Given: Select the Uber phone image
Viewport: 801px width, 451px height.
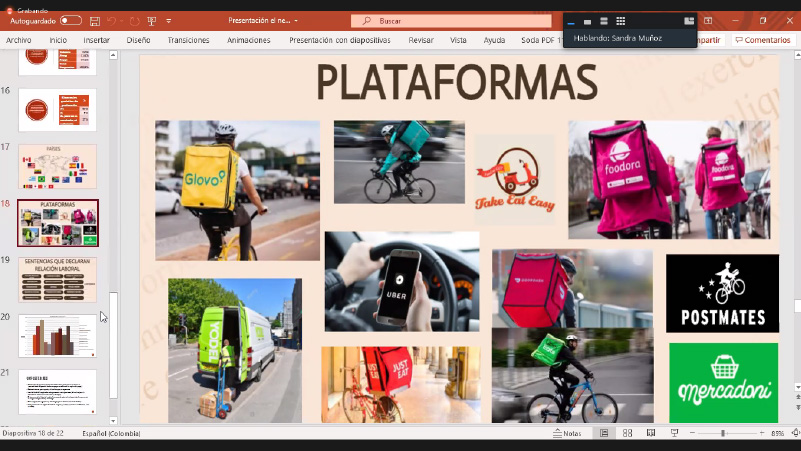Looking at the screenshot, I should pyautogui.click(x=402, y=281).
